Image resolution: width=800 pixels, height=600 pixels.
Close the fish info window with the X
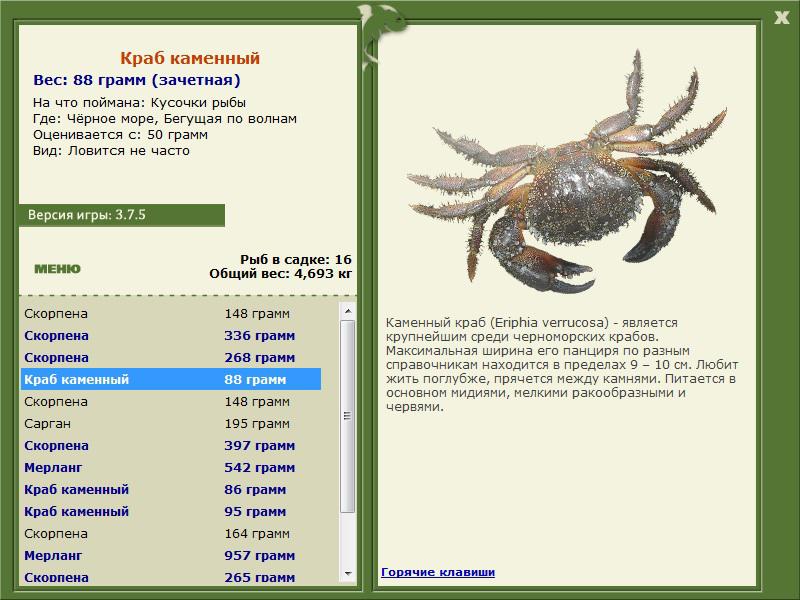click(781, 18)
